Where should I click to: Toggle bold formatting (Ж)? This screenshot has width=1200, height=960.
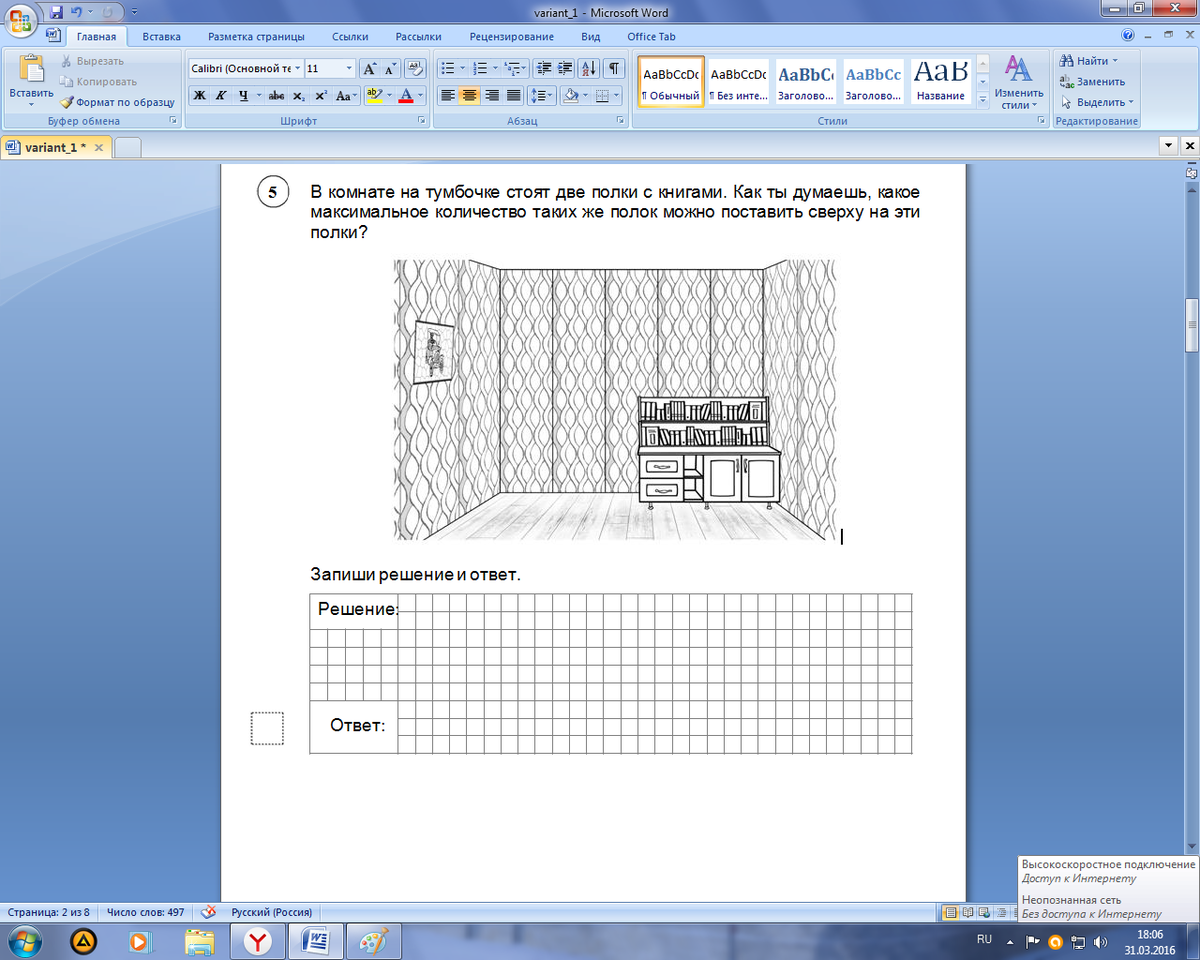199,96
